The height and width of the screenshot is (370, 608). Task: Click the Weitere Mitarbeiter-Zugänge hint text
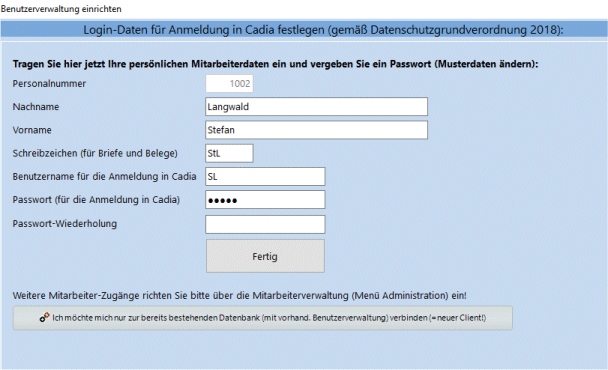pos(240,296)
